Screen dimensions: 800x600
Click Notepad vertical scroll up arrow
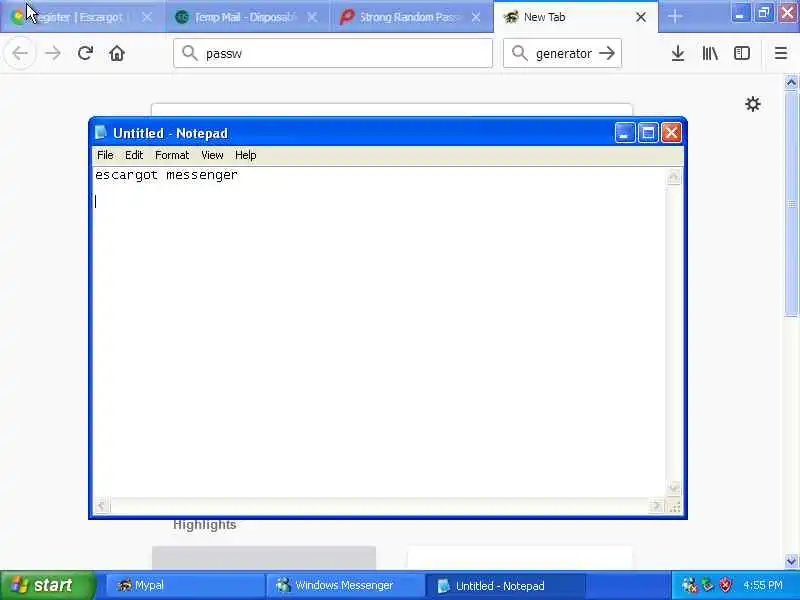point(673,177)
